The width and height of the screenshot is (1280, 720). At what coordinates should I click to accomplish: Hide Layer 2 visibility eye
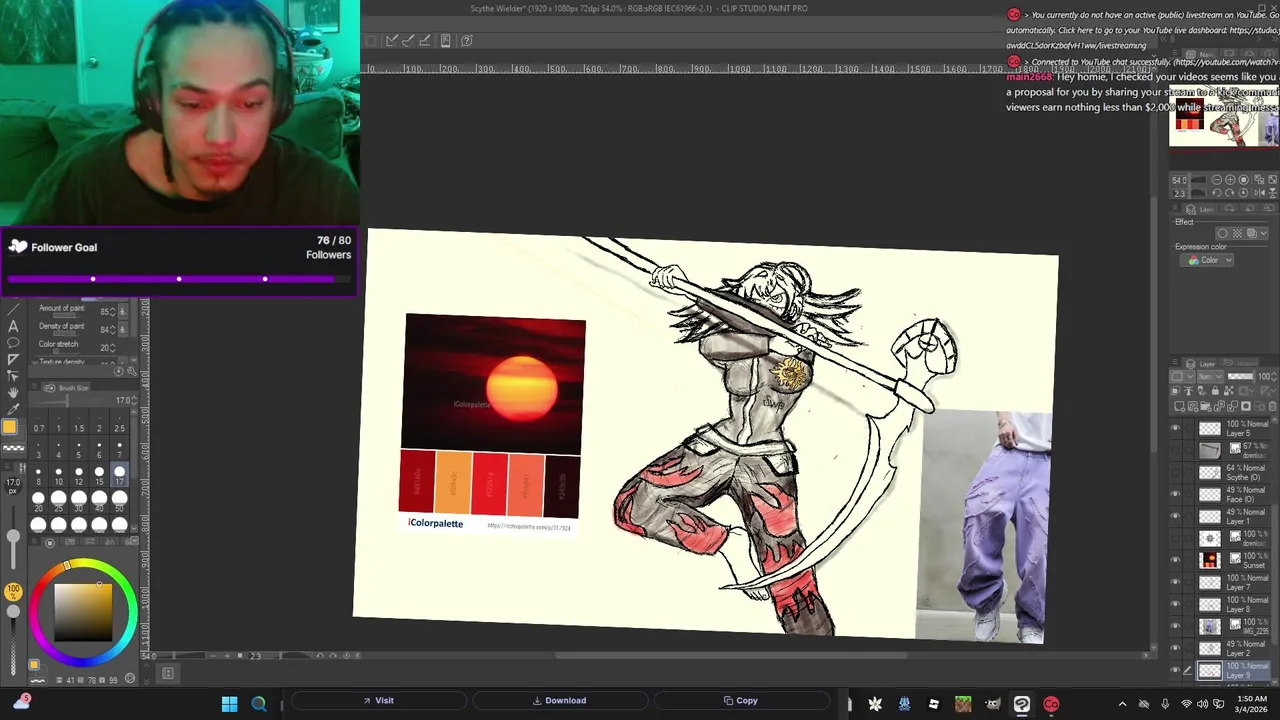click(1175, 648)
